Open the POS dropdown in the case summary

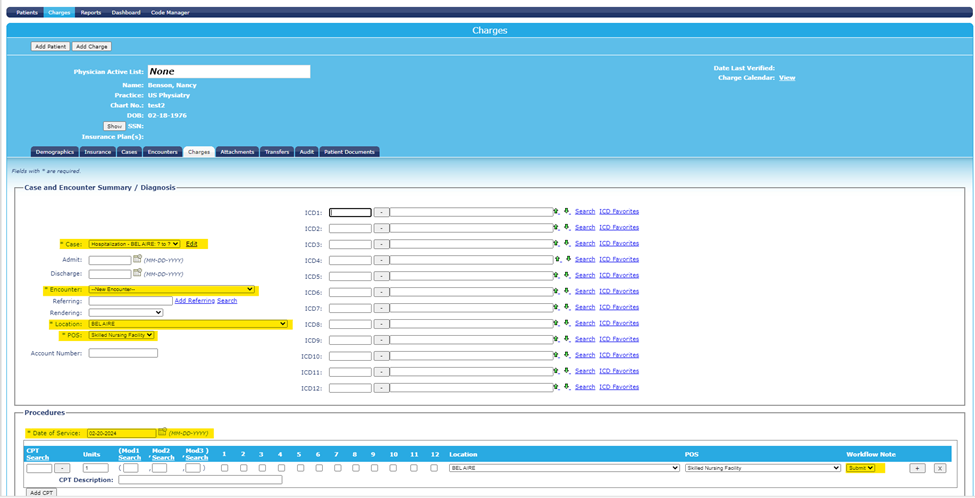[121, 335]
